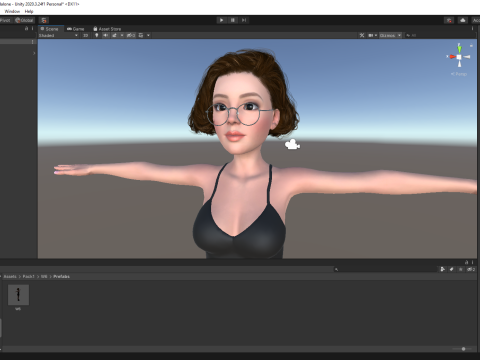Image resolution: width=480 pixels, height=360 pixels.
Task: Go to Assets in breadcrumb
Action: [x=10, y=277]
